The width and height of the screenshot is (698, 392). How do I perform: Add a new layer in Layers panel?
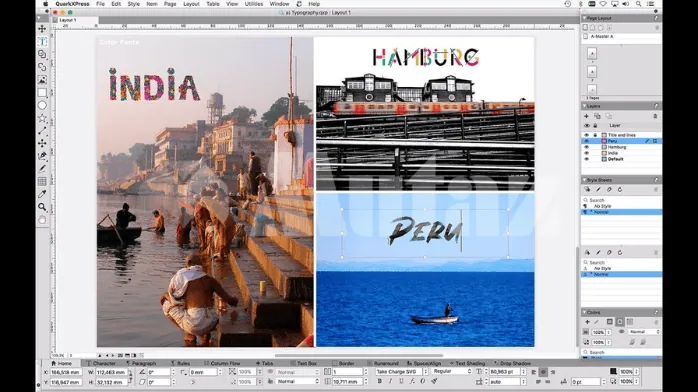pyautogui.click(x=586, y=116)
